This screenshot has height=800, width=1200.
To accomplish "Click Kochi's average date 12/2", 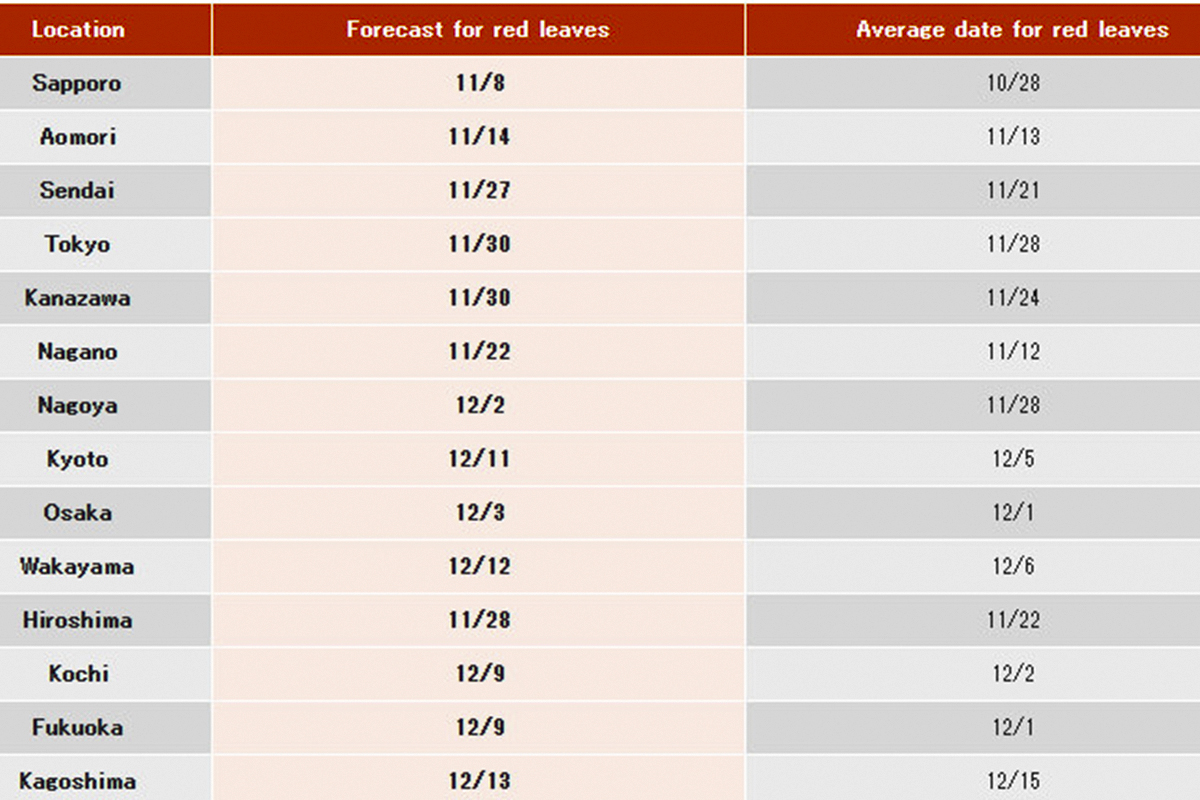I will click(x=1012, y=675).
